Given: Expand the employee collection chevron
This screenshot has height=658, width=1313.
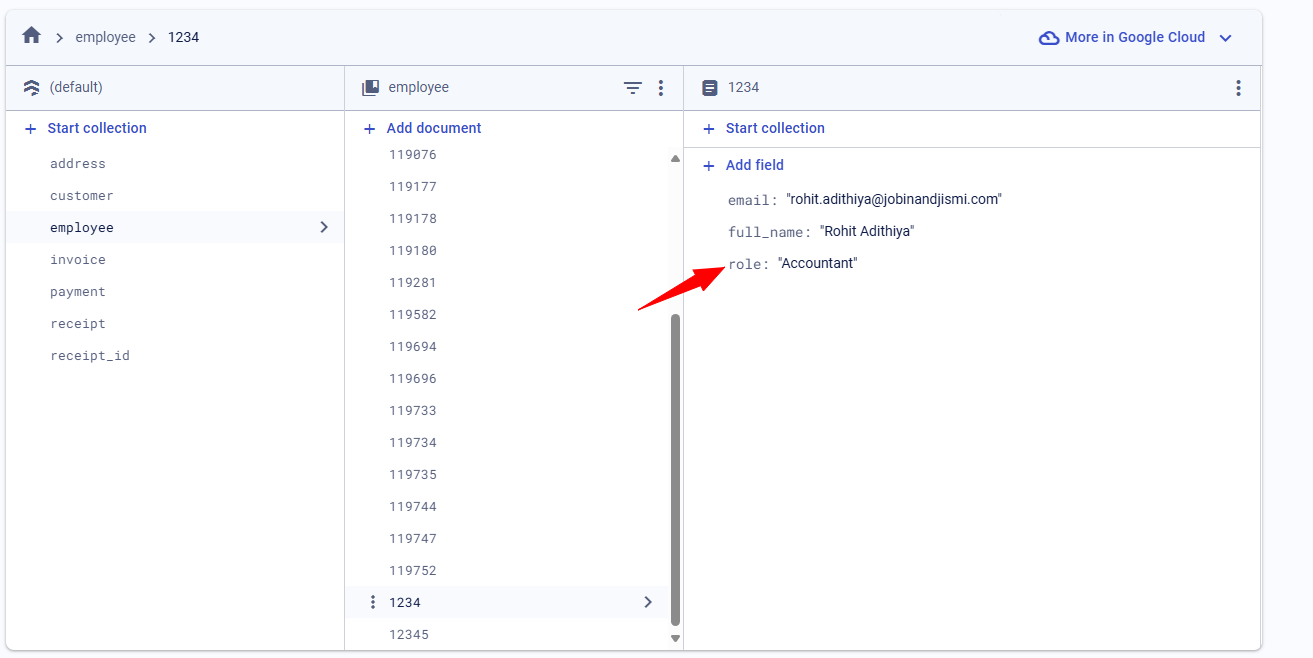Looking at the screenshot, I should 323,227.
